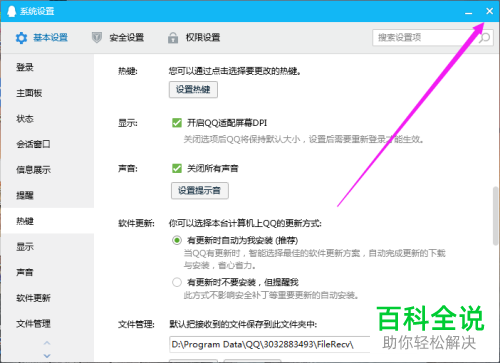Click the QQ penguin logo in title bar
The height and width of the screenshot is (363, 500).
click(11, 11)
